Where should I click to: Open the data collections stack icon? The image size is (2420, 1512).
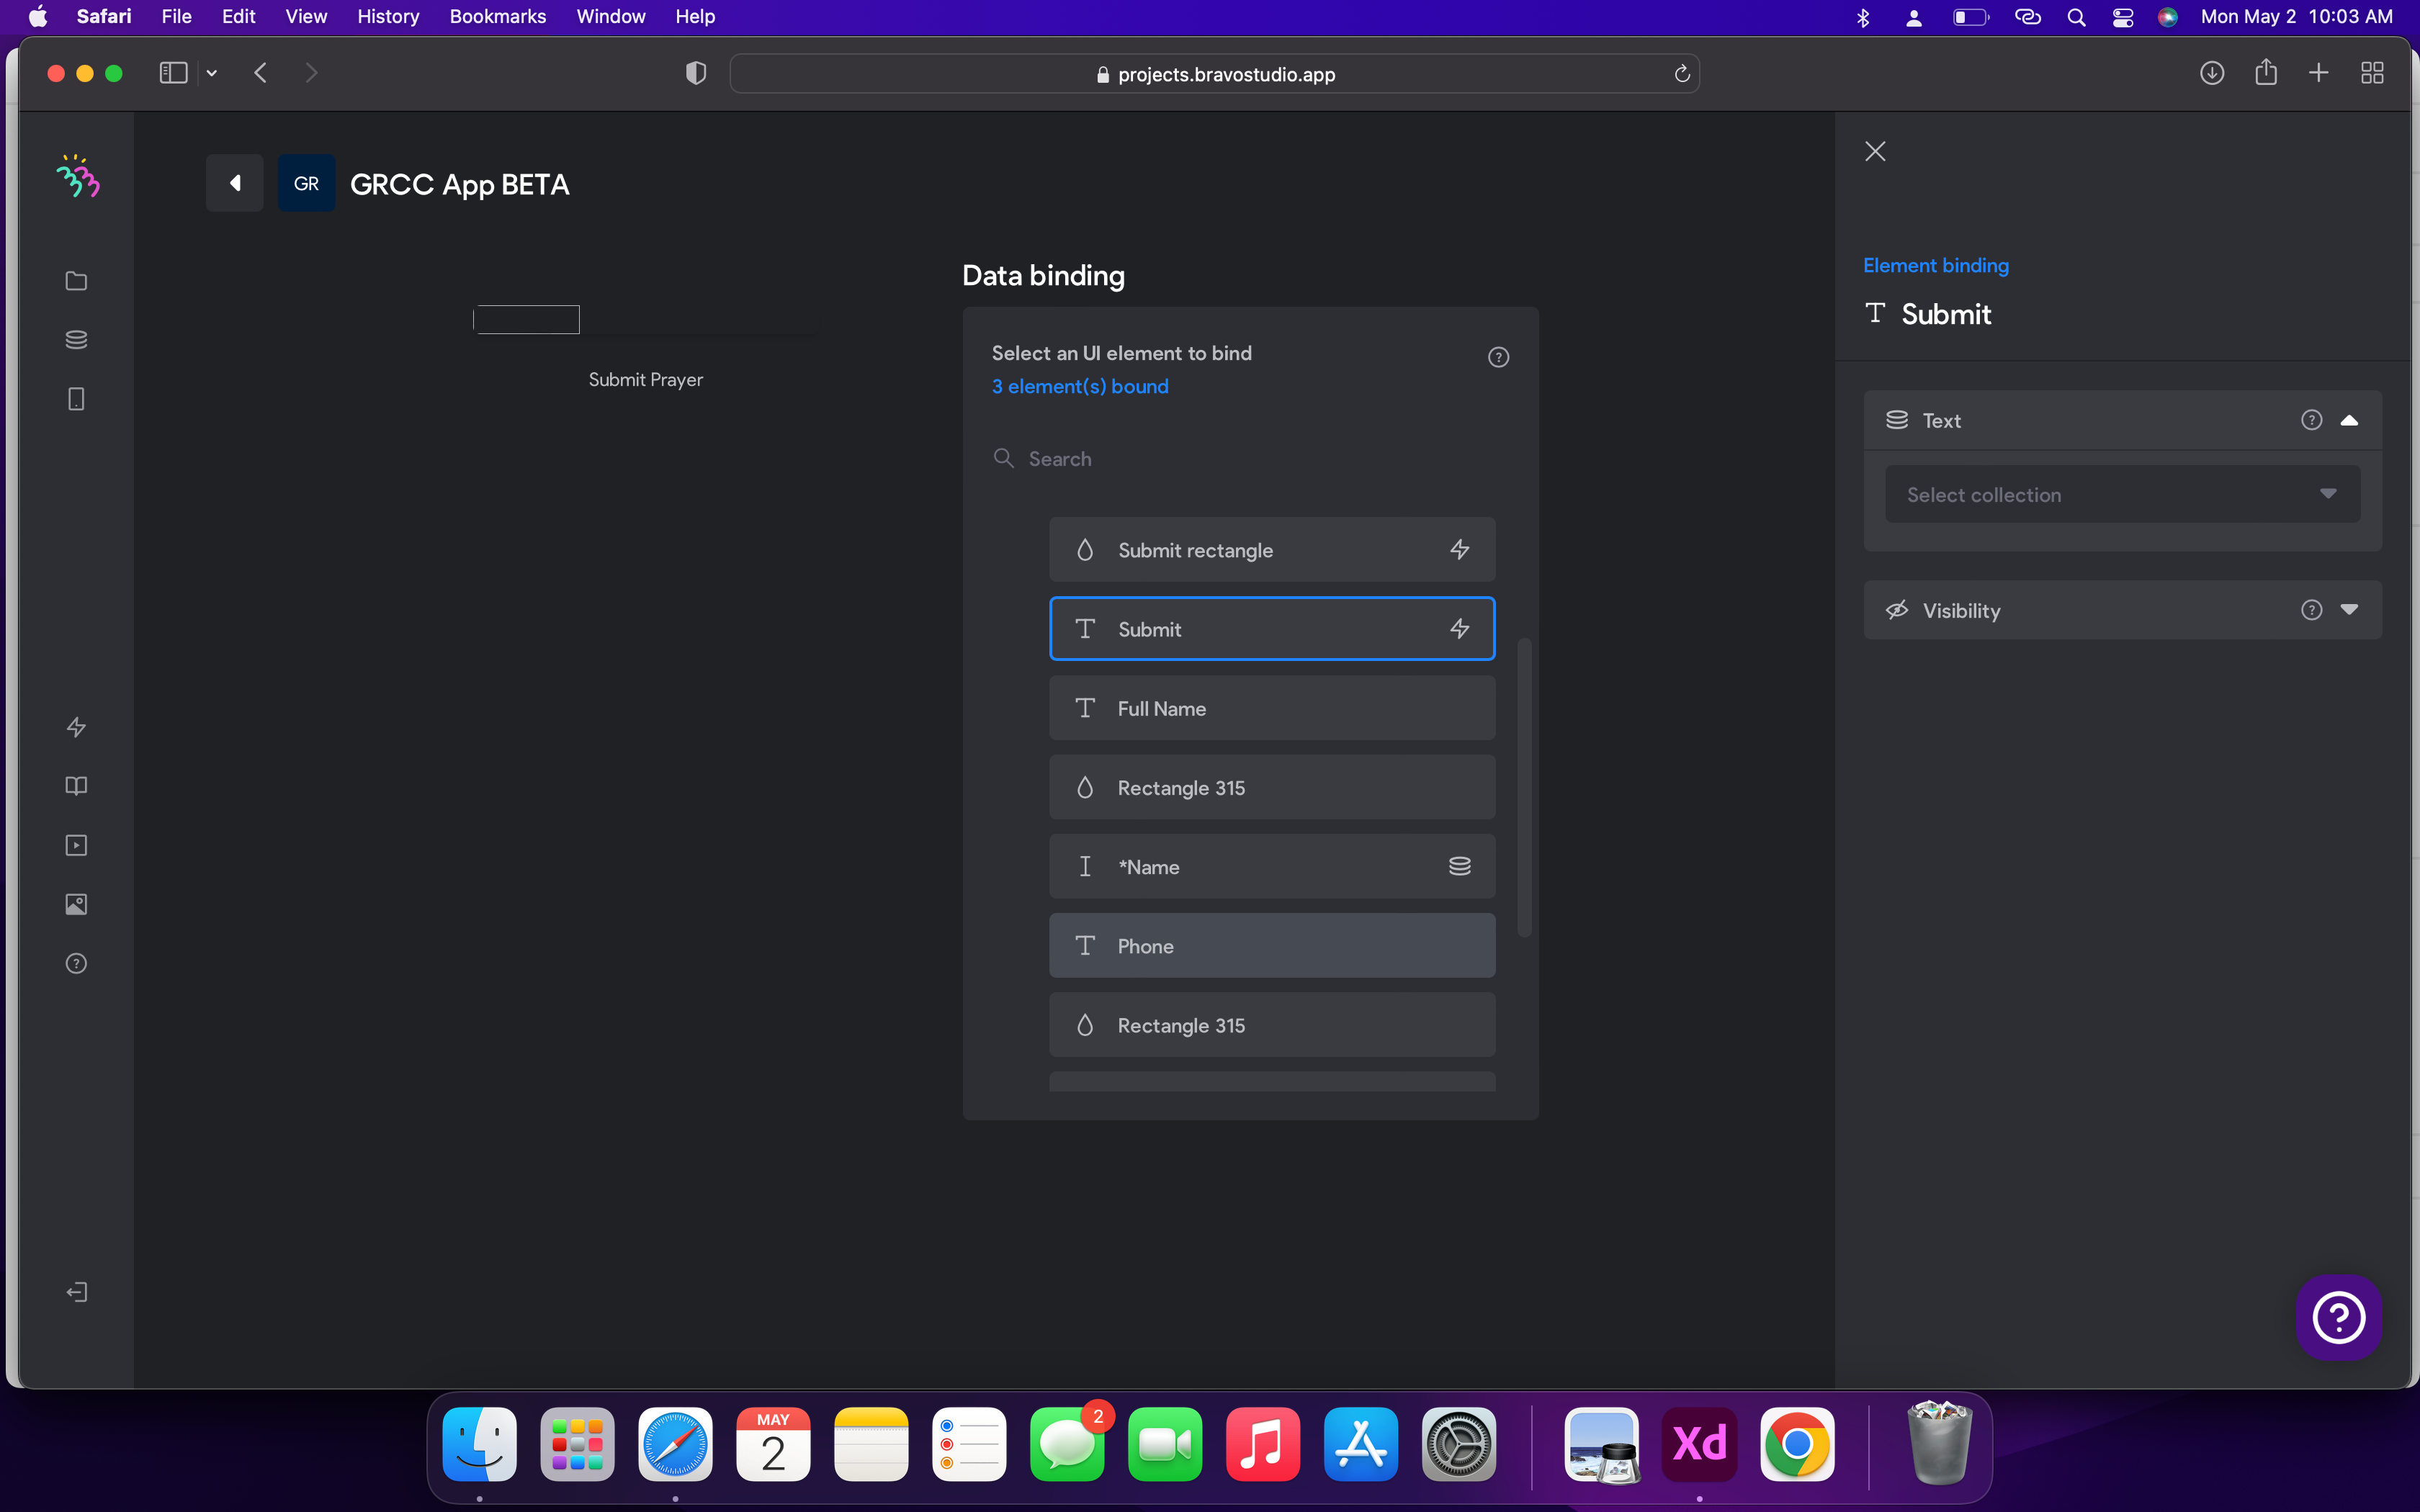[x=76, y=340]
